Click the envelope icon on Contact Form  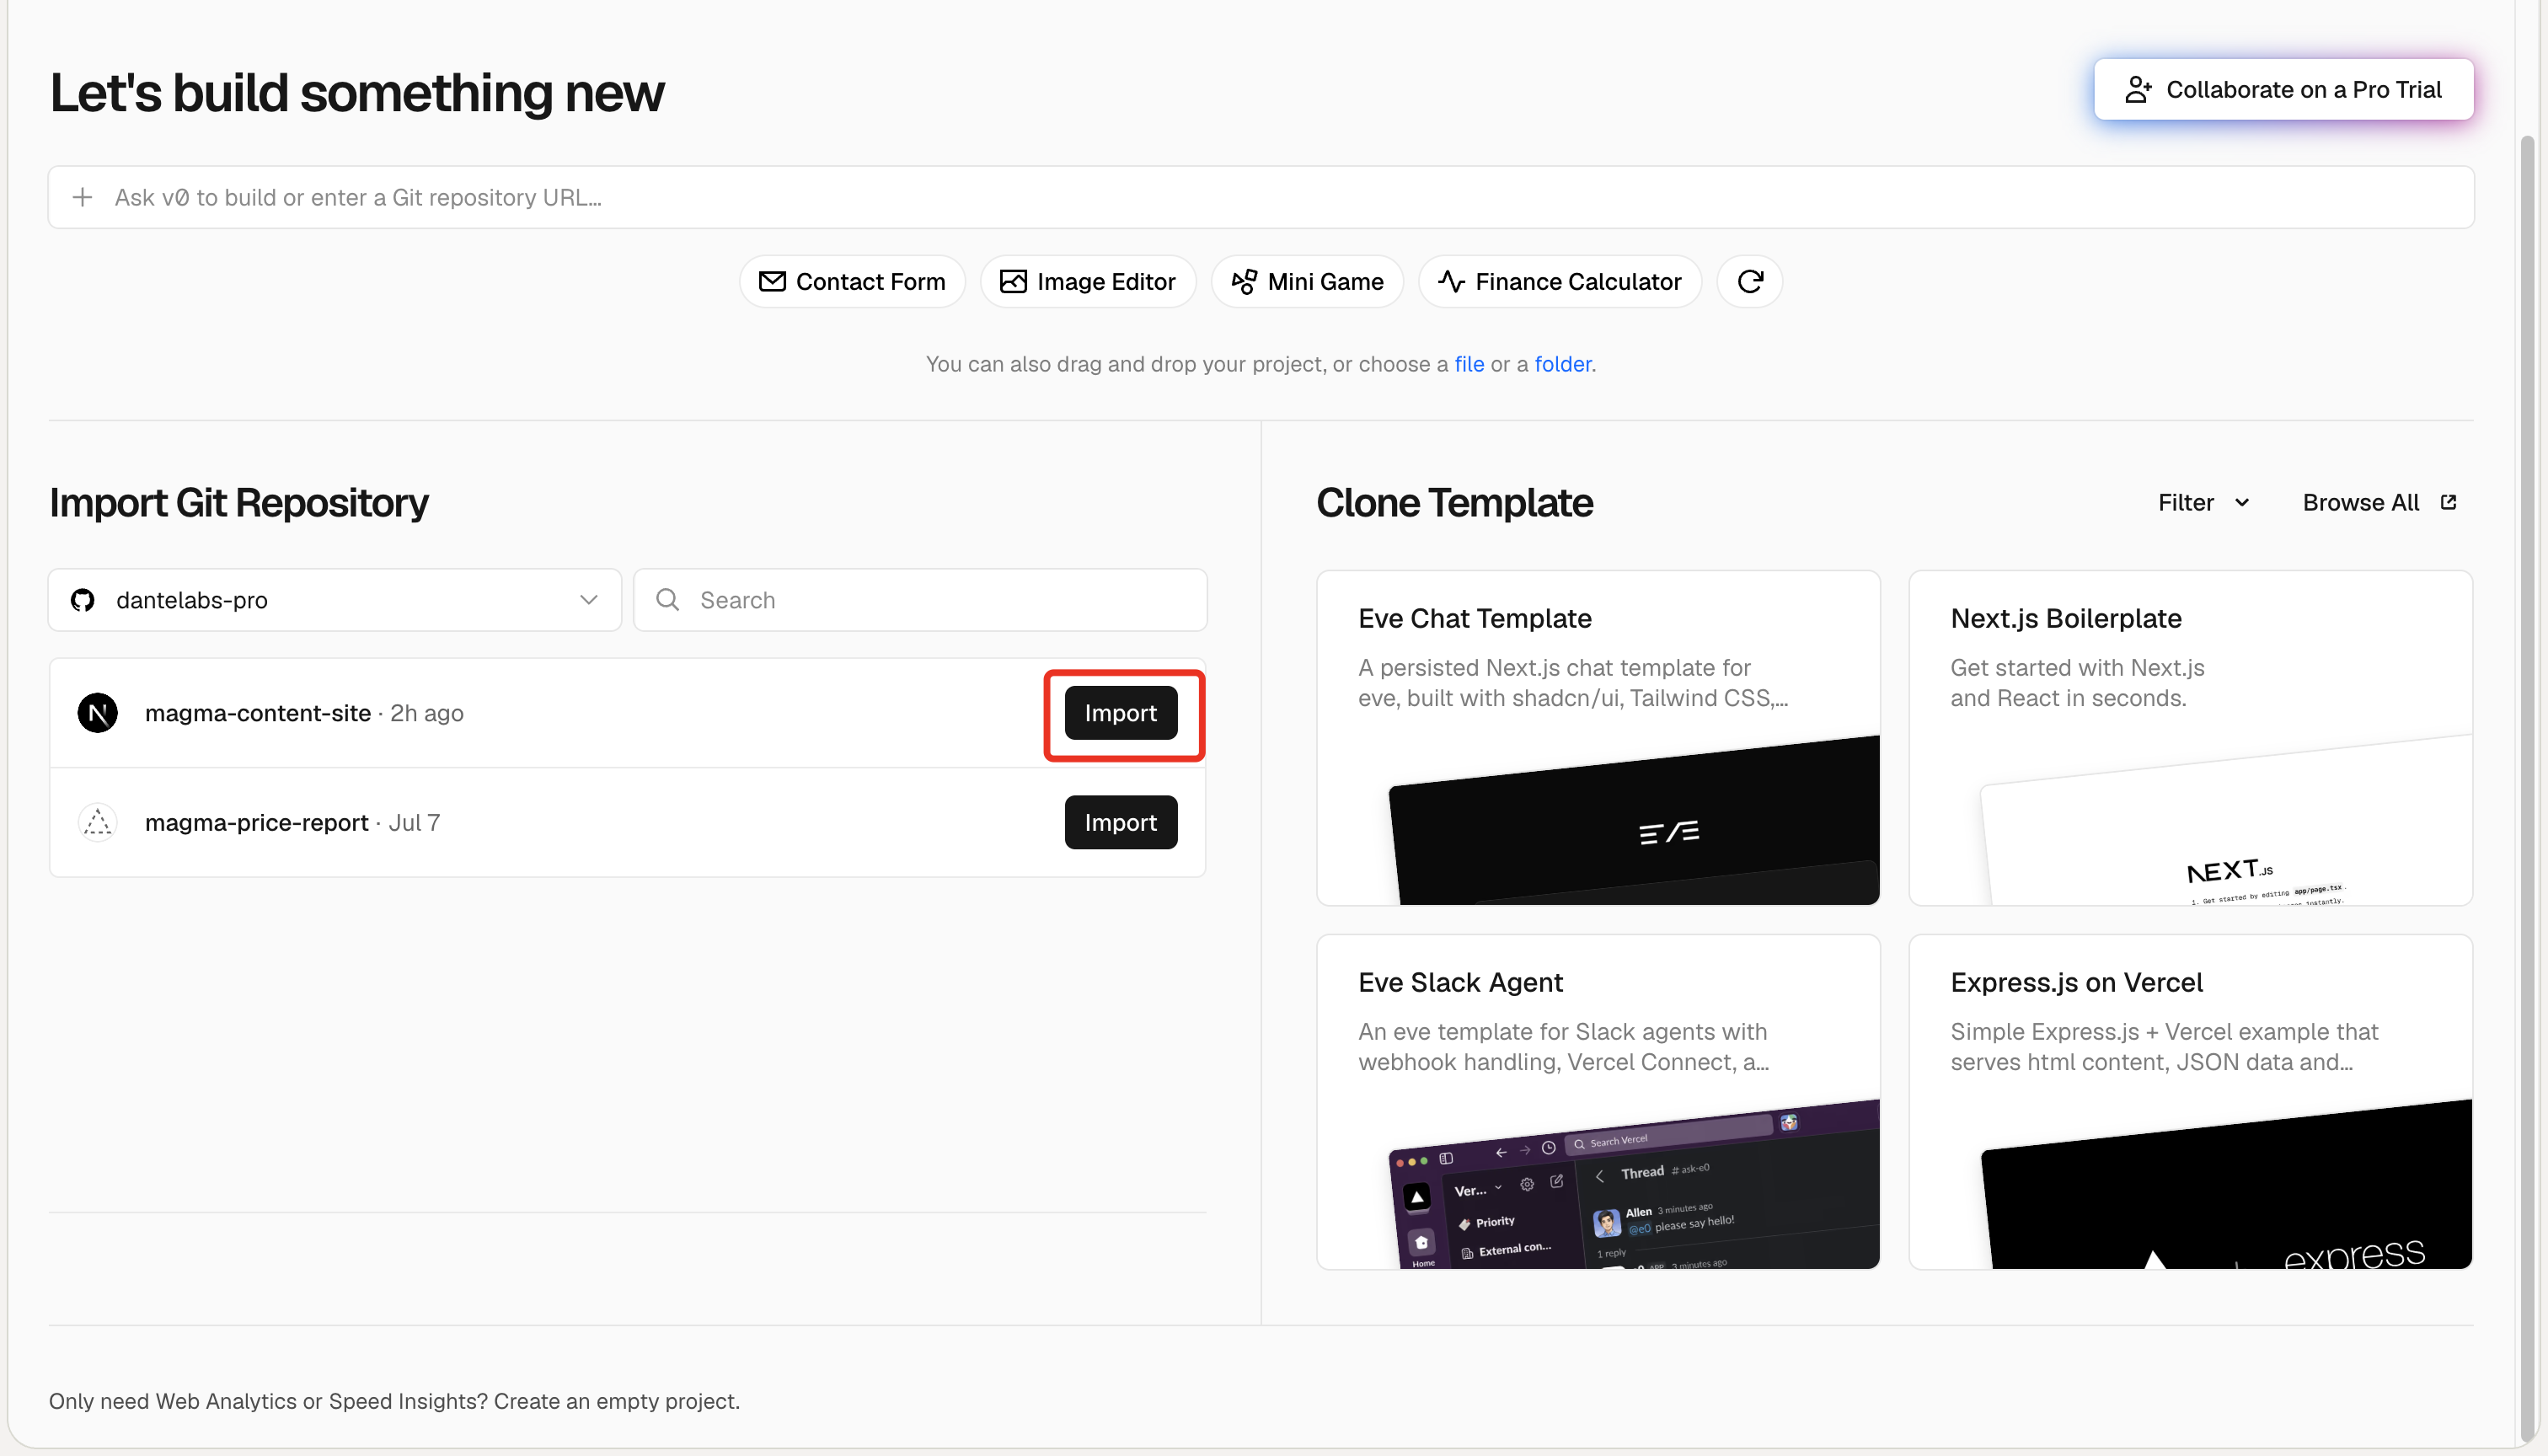tap(772, 282)
